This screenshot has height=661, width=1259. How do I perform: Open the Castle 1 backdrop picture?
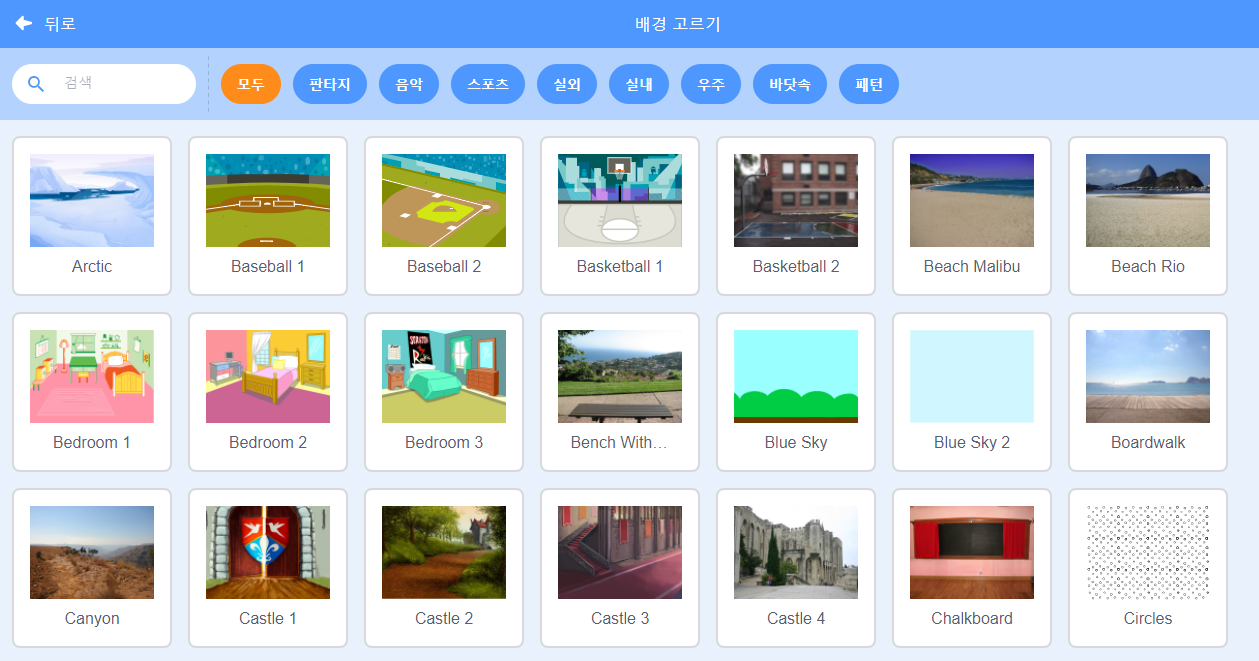pos(268,552)
